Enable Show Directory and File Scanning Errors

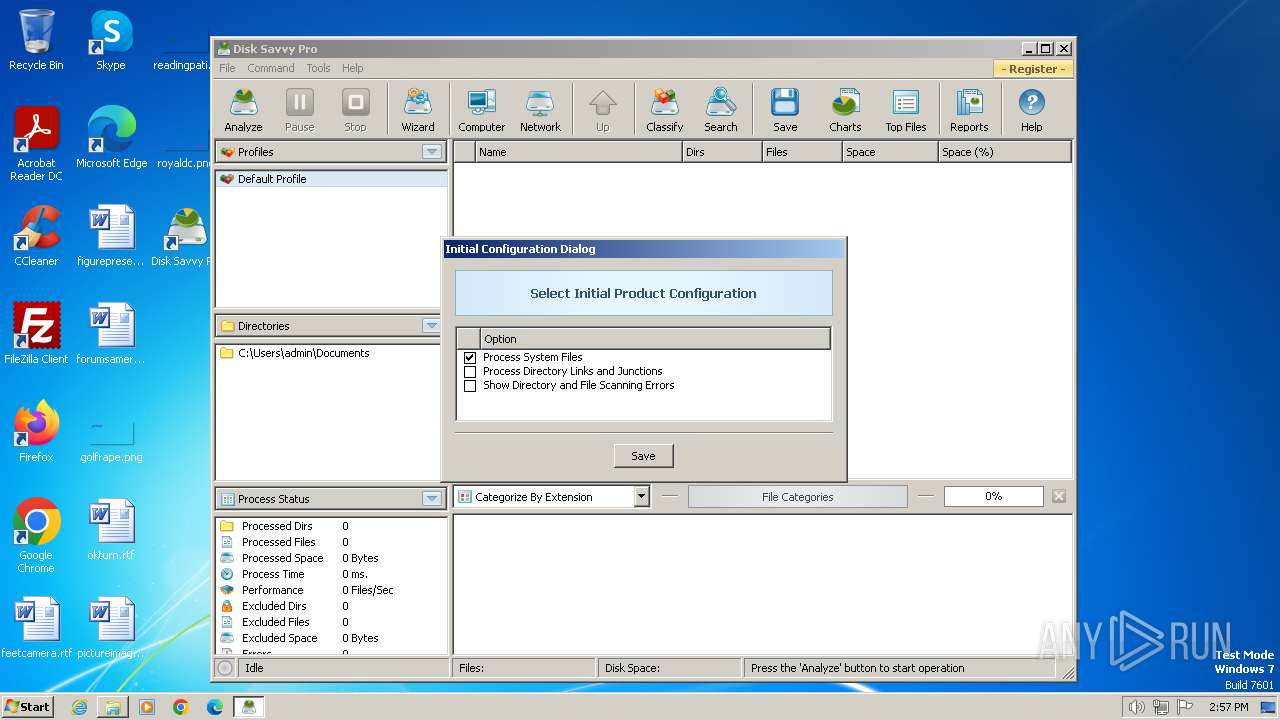coord(470,385)
